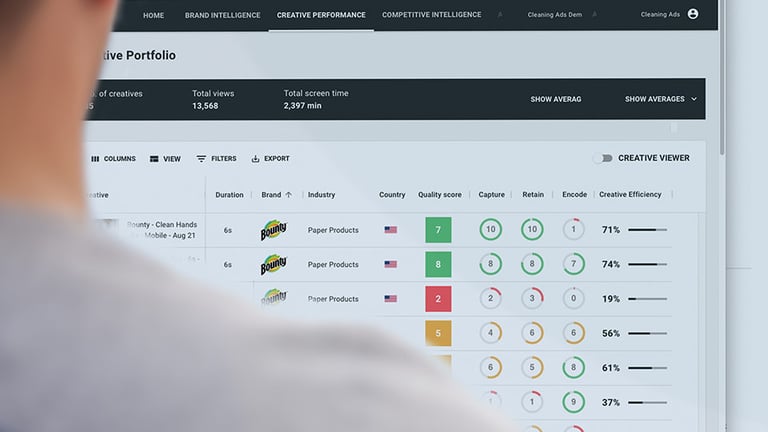Click the Retain column header
Viewport: 768px width, 432px height.
click(x=533, y=194)
